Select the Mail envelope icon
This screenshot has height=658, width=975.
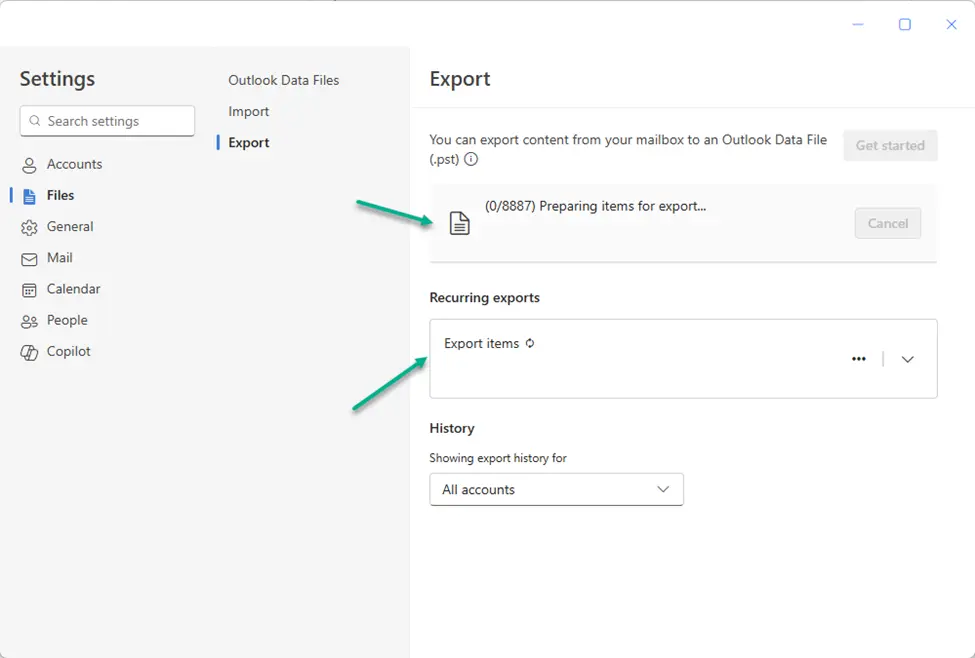click(x=27, y=258)
